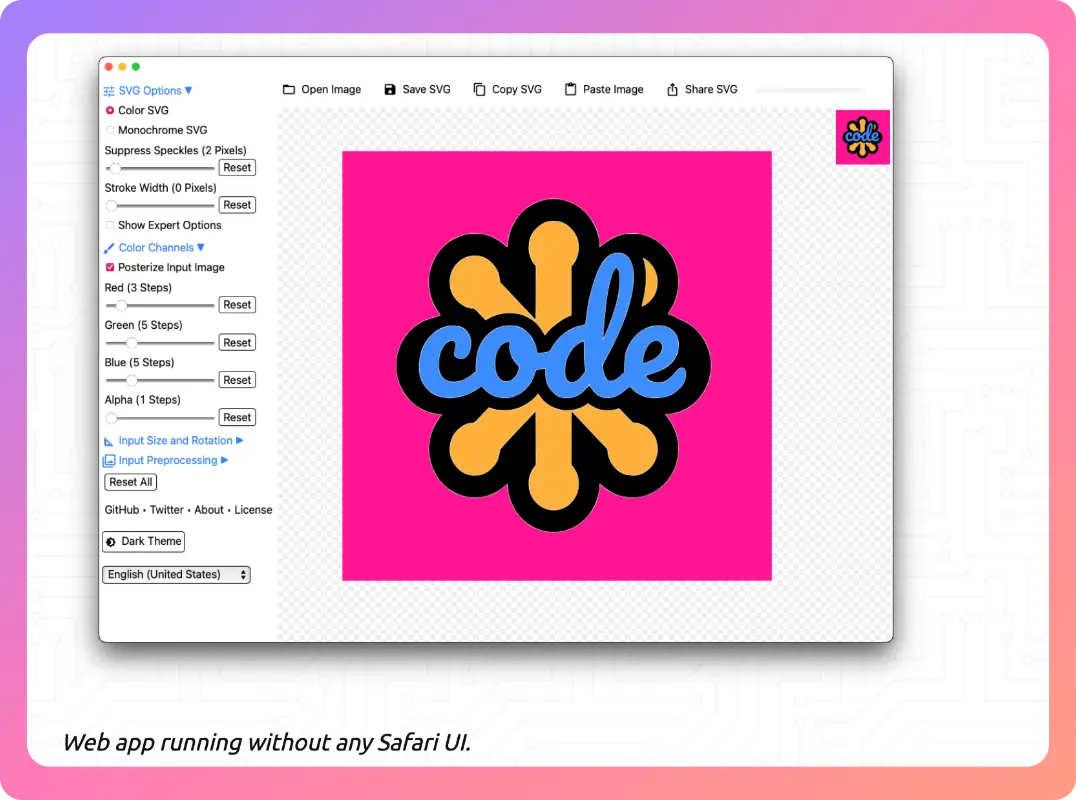This screenshot has height=800, width=1076.
Task: Open the English (United States) language dropdown
Action: tap(176, 575)
